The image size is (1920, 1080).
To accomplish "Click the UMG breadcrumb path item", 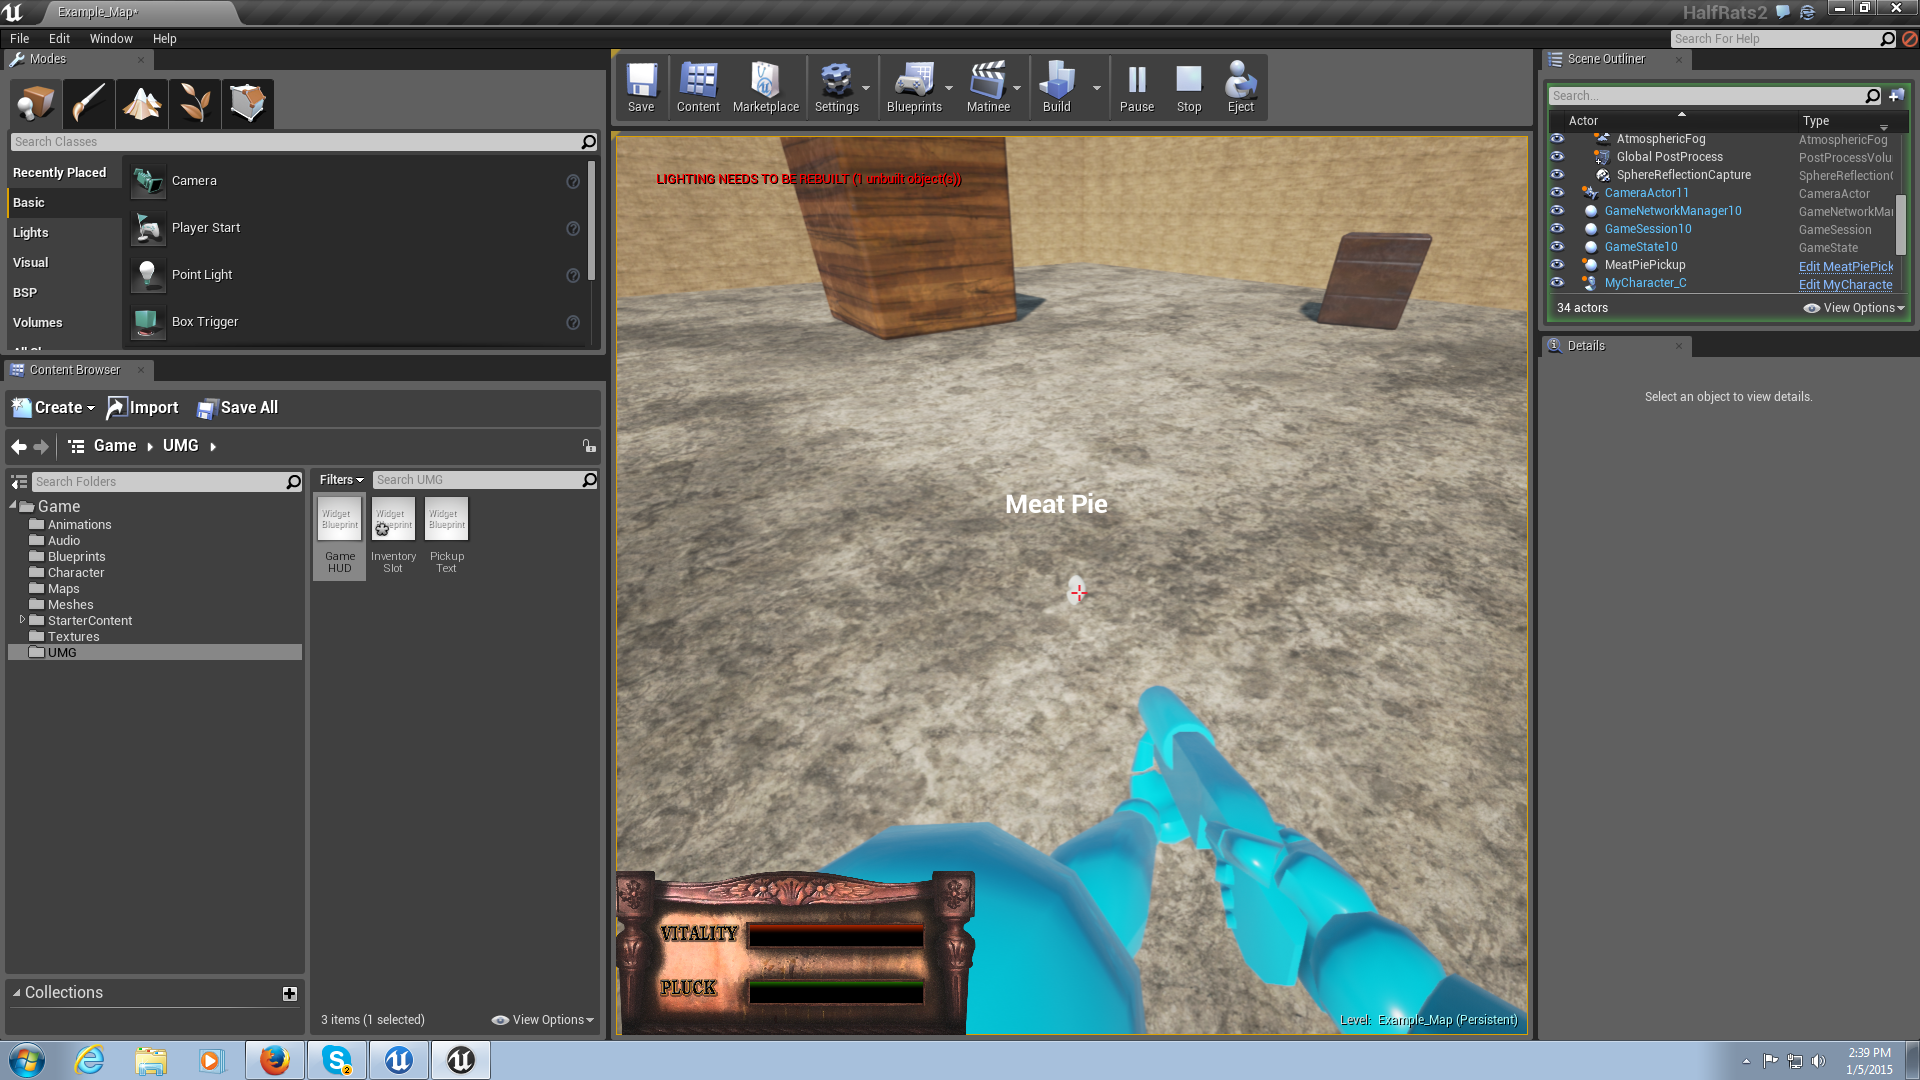I will (180, 446).
